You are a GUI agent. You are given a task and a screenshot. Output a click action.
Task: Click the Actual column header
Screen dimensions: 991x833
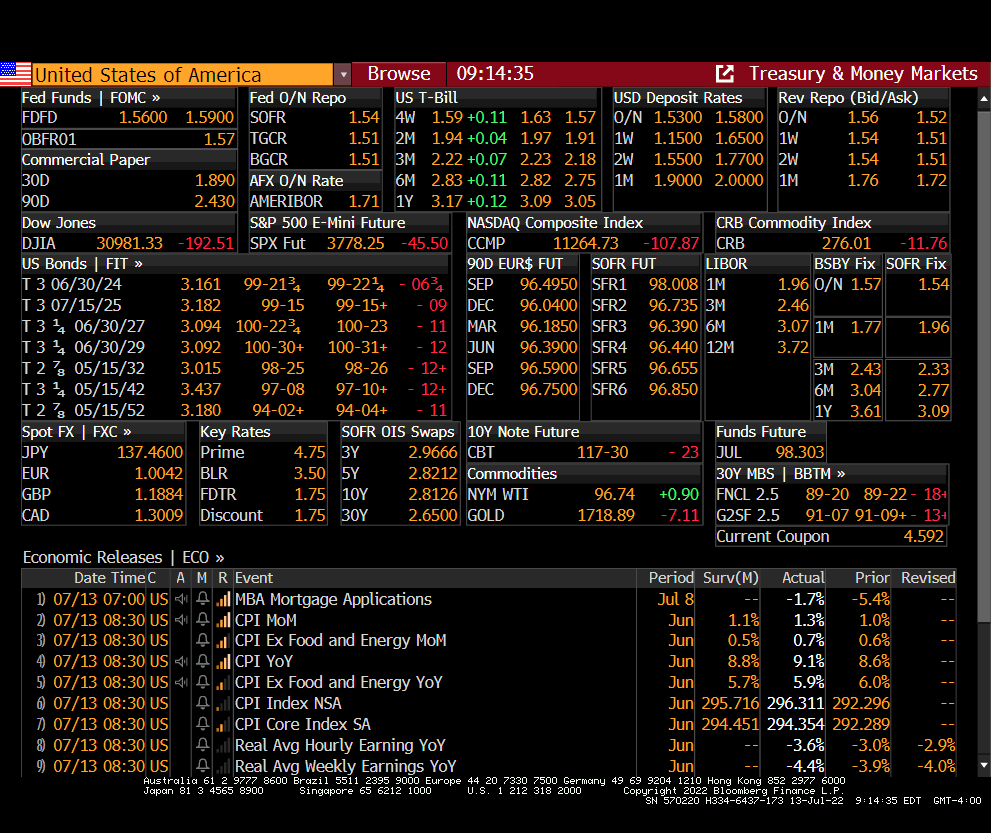(803, 578)
